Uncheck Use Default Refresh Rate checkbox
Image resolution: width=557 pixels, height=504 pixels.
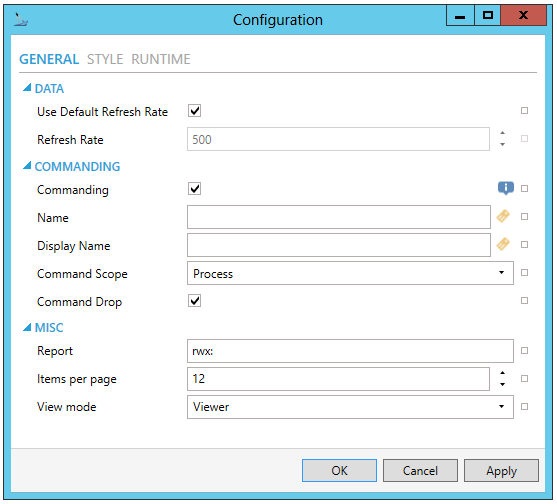pos(194,110)
